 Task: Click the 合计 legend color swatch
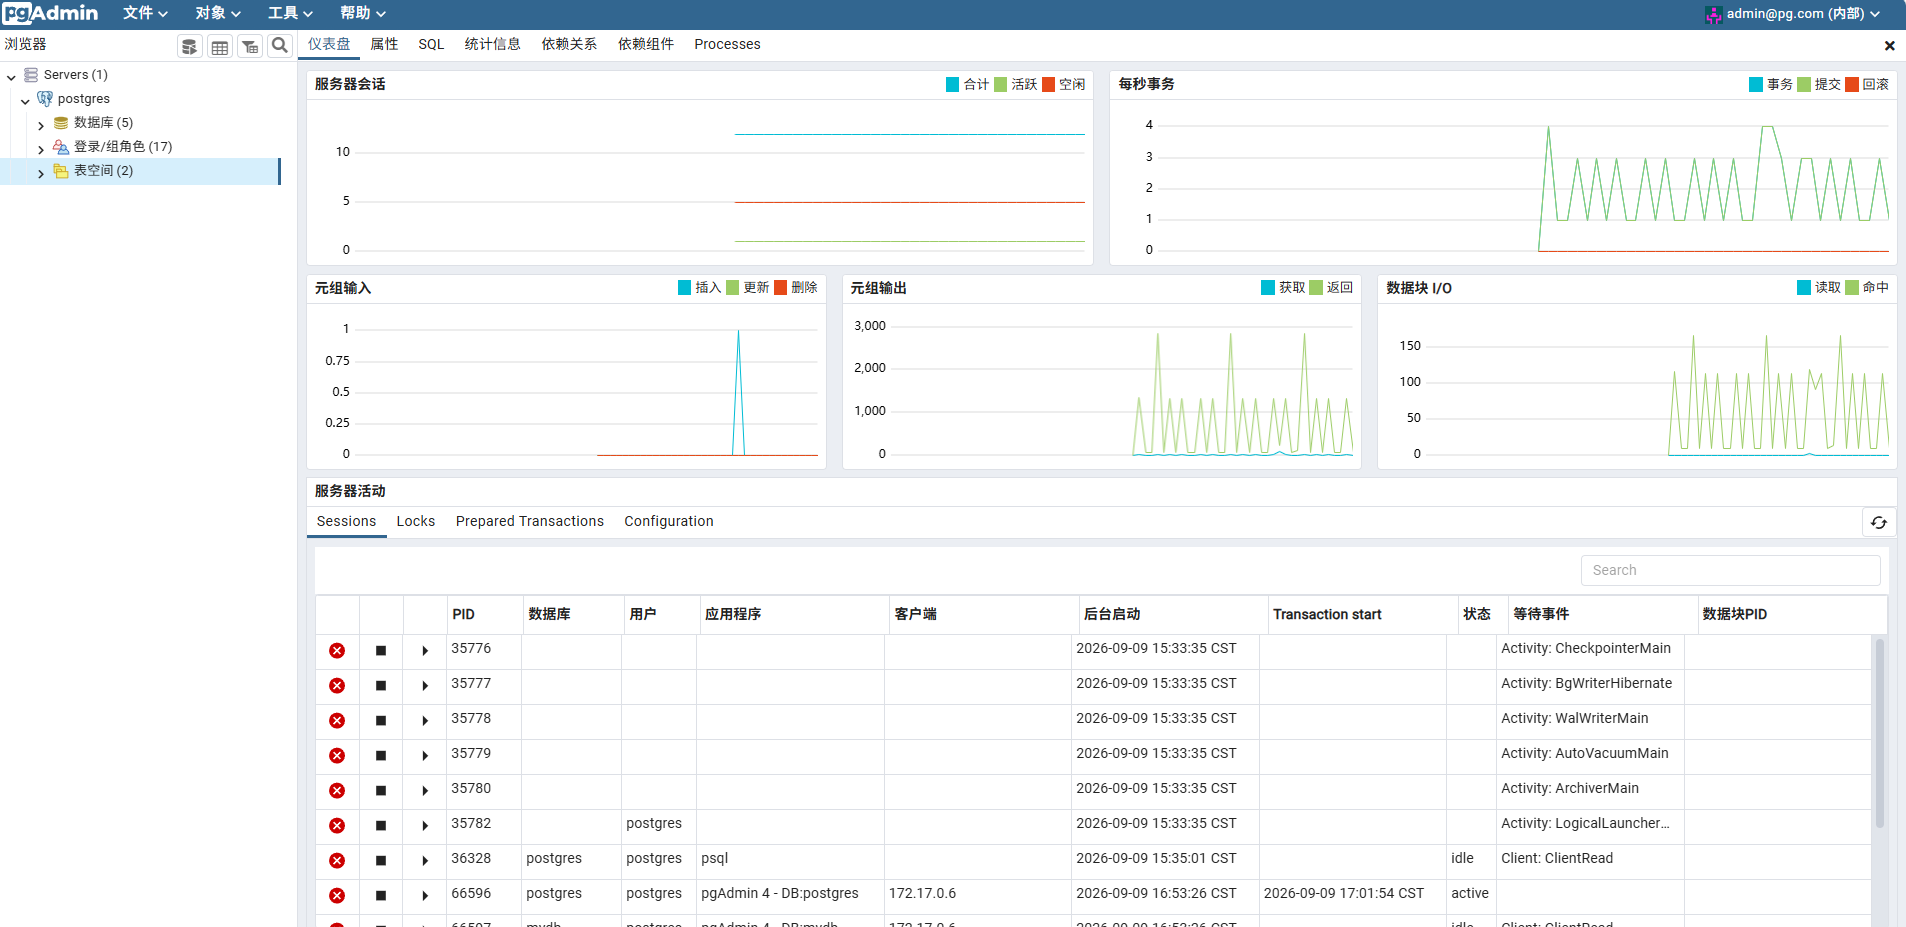(x=953, y=84)
